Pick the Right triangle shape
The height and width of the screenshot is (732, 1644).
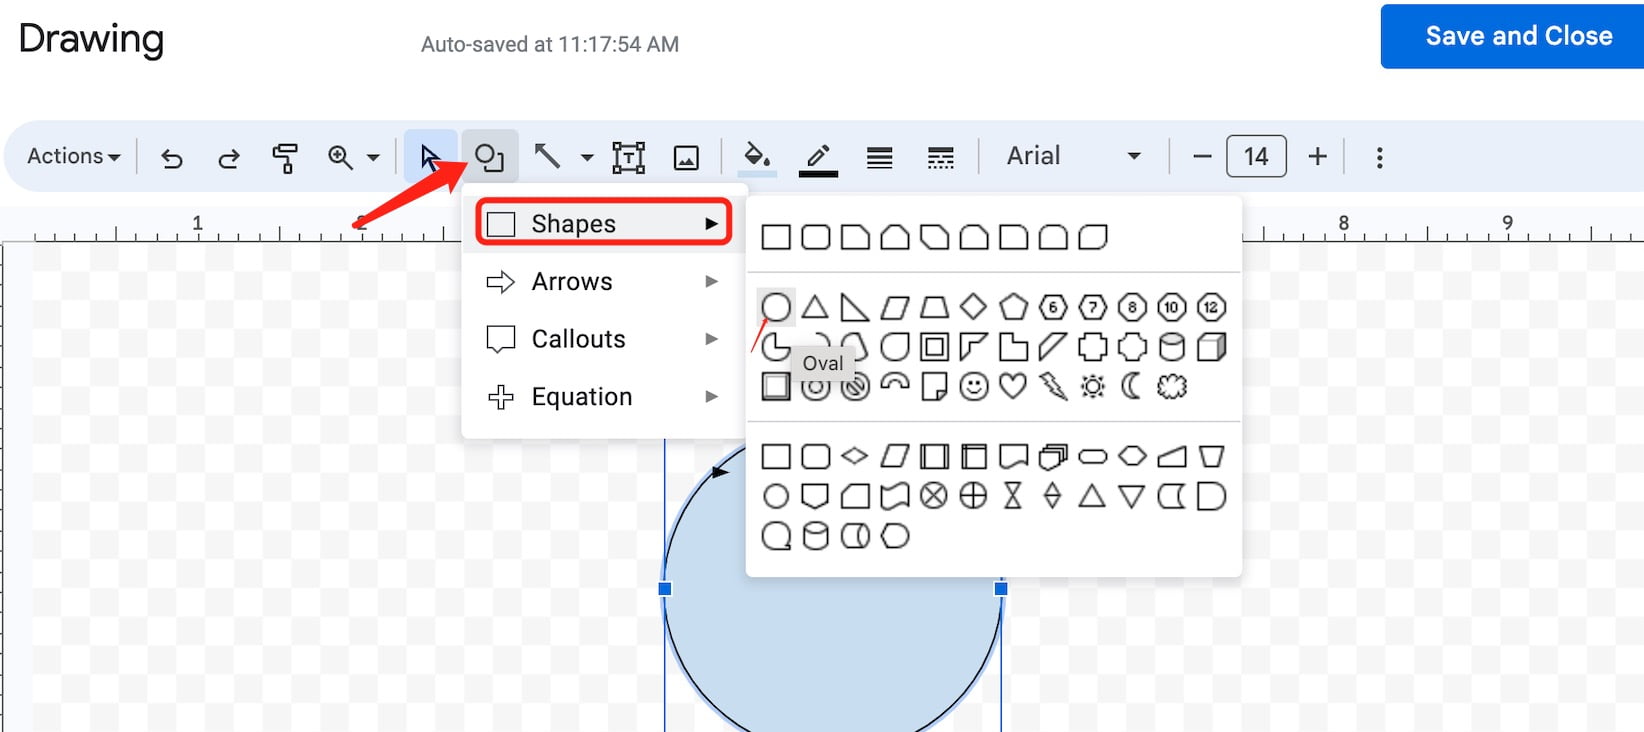(x=855, y=306)
